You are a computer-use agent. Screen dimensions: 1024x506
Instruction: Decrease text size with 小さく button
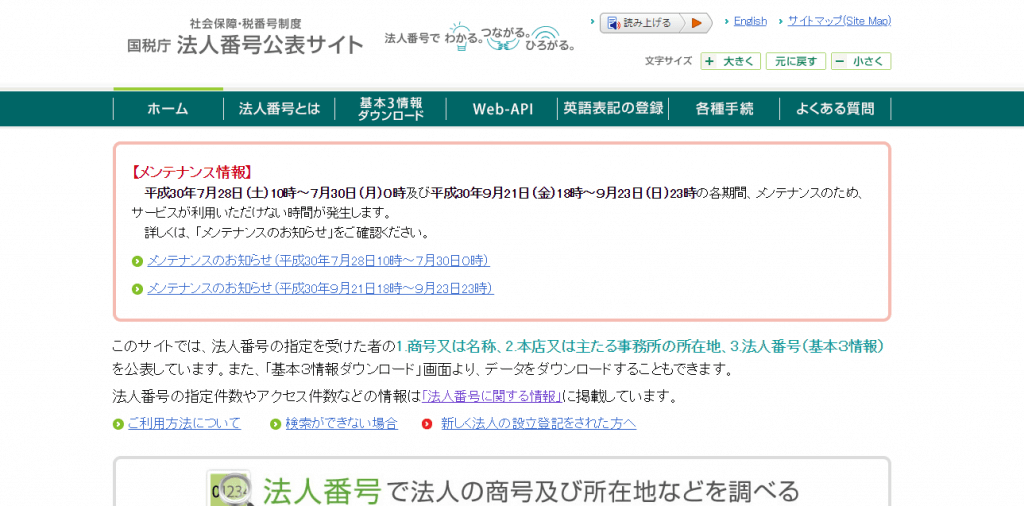click(x=860, y=62)
